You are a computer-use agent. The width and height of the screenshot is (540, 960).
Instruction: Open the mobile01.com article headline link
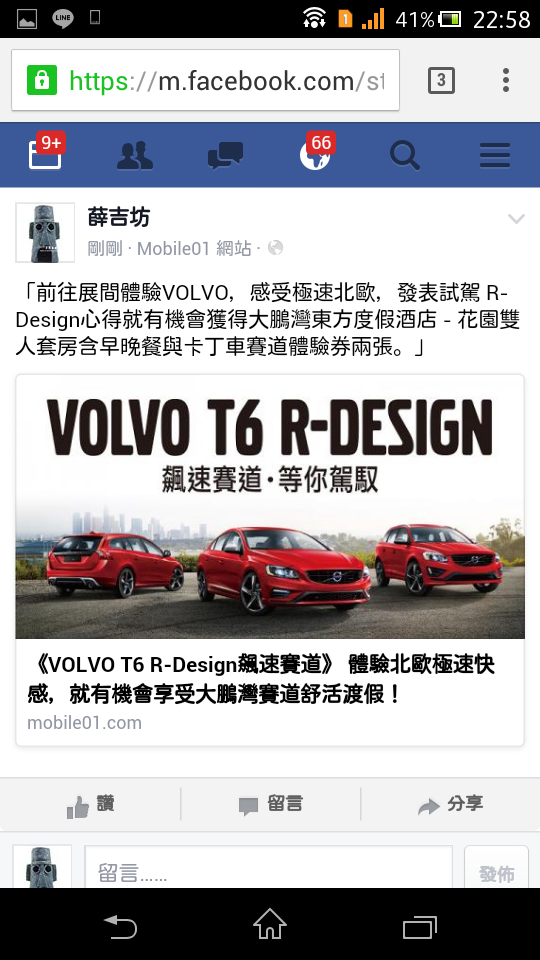coord(261,680)
